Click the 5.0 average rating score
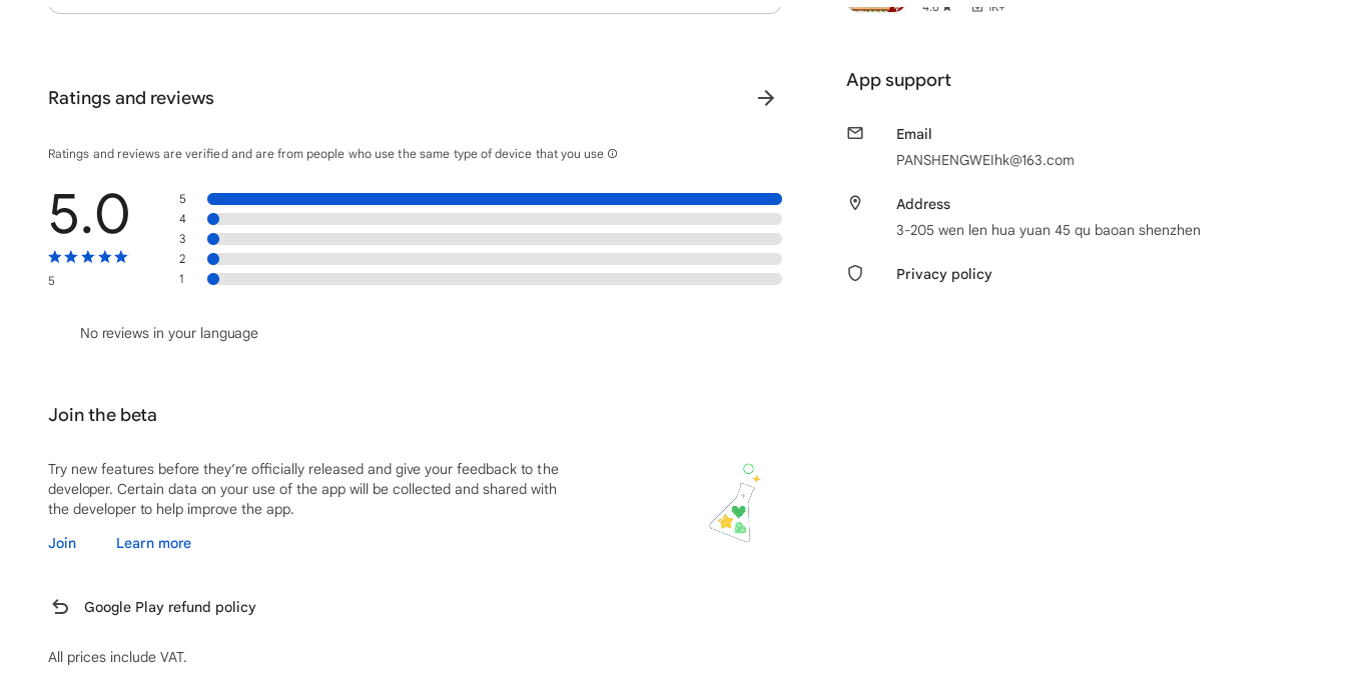1366x694 pixels. click(x=88, y=214)
